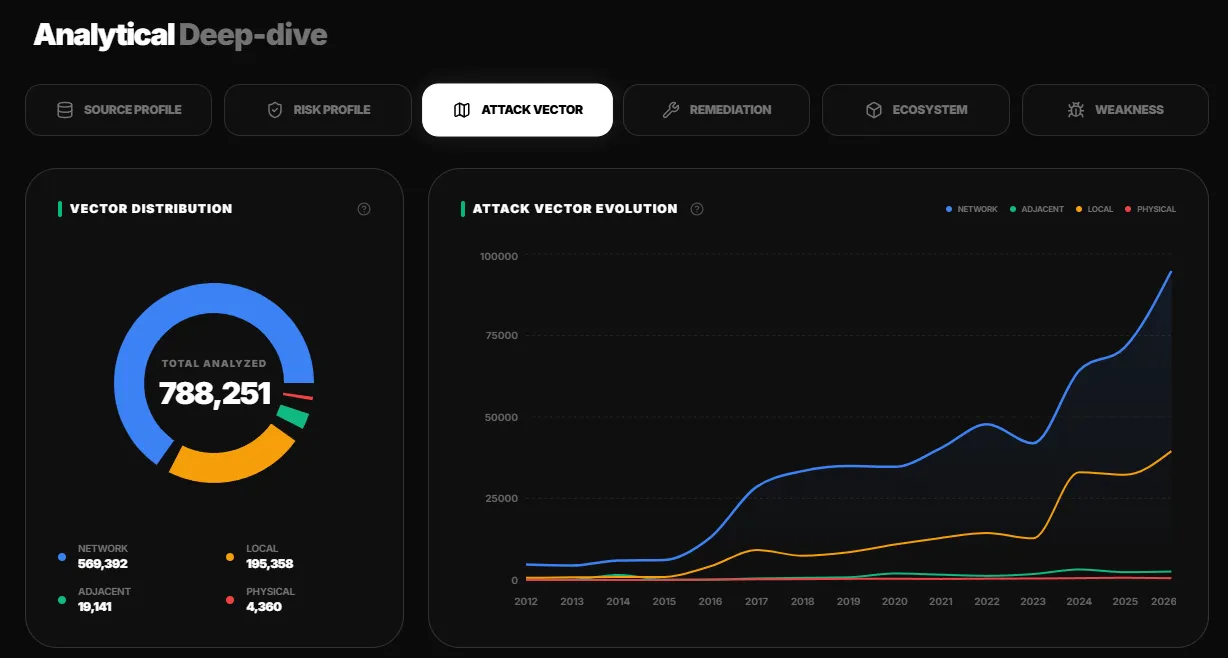Click the shield icon on Risk Profile
The height and width of the screenshot is (658, 1228).
click(275, 110)
